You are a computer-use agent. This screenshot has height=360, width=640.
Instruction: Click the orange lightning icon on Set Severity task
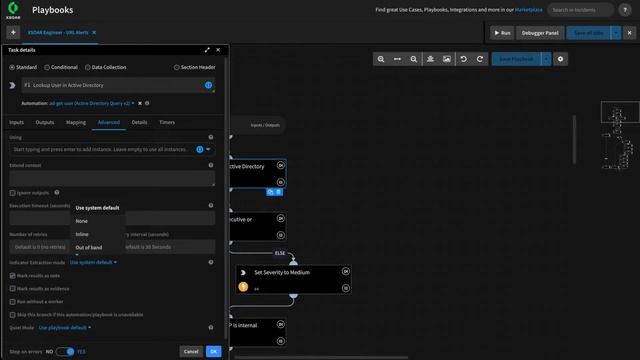(243, 287)
